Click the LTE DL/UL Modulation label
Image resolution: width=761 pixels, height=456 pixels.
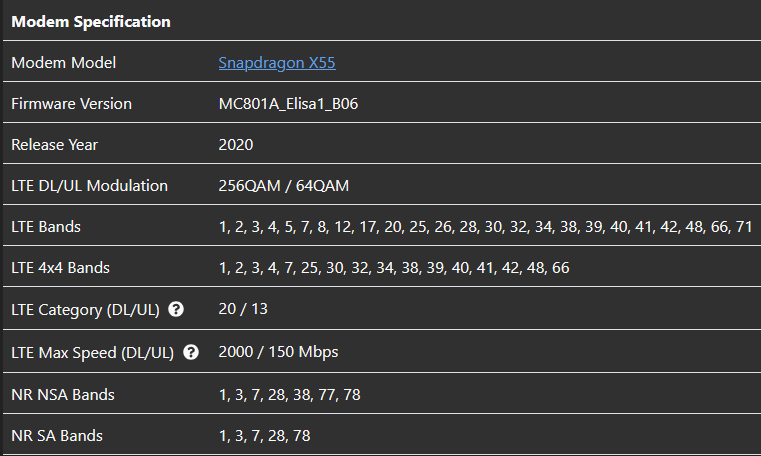(89, 186)
